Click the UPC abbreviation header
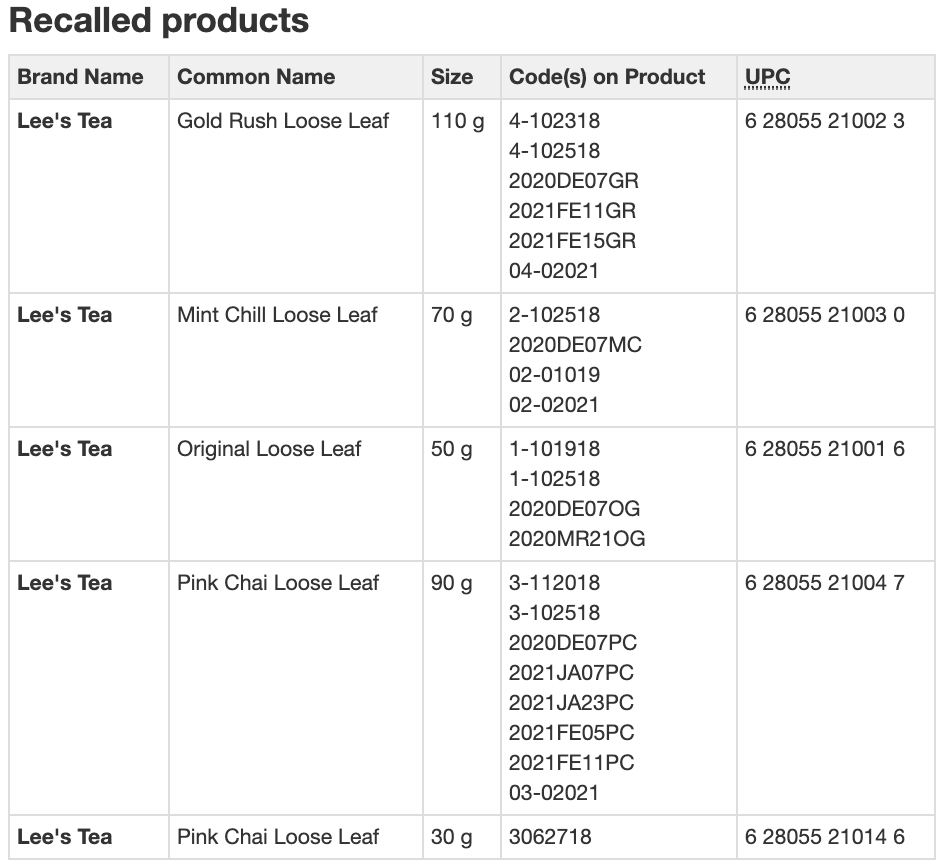 767,77
